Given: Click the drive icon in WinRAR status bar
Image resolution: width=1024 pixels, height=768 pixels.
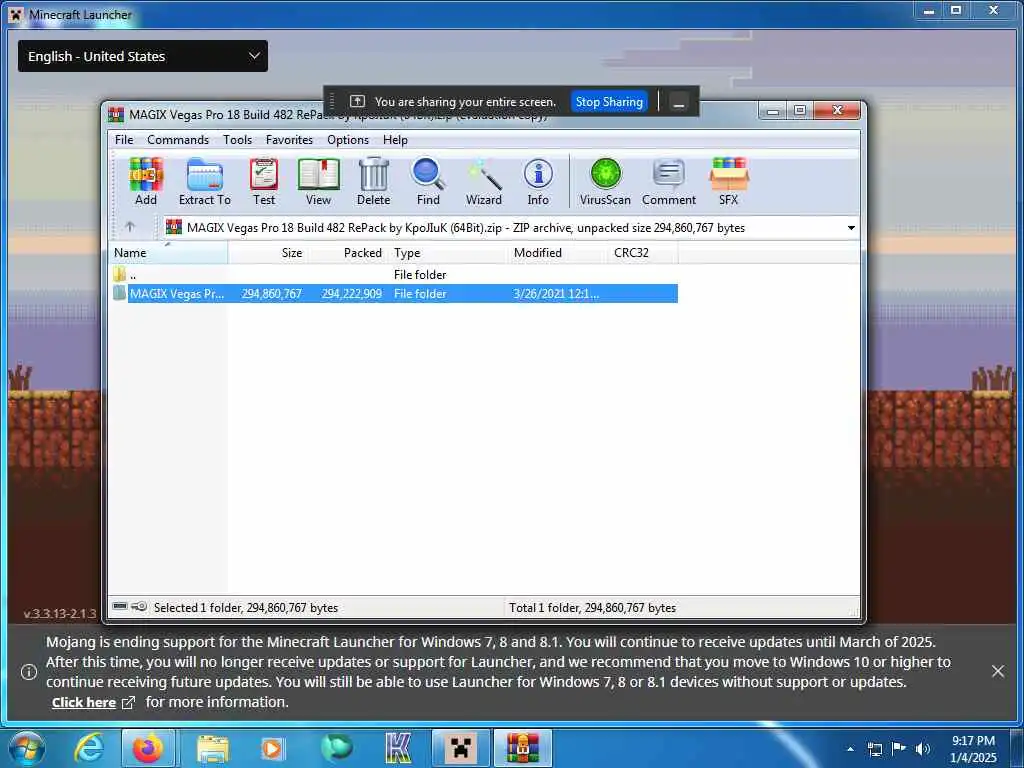Looking at the screenshot, I should coord(120,607).
